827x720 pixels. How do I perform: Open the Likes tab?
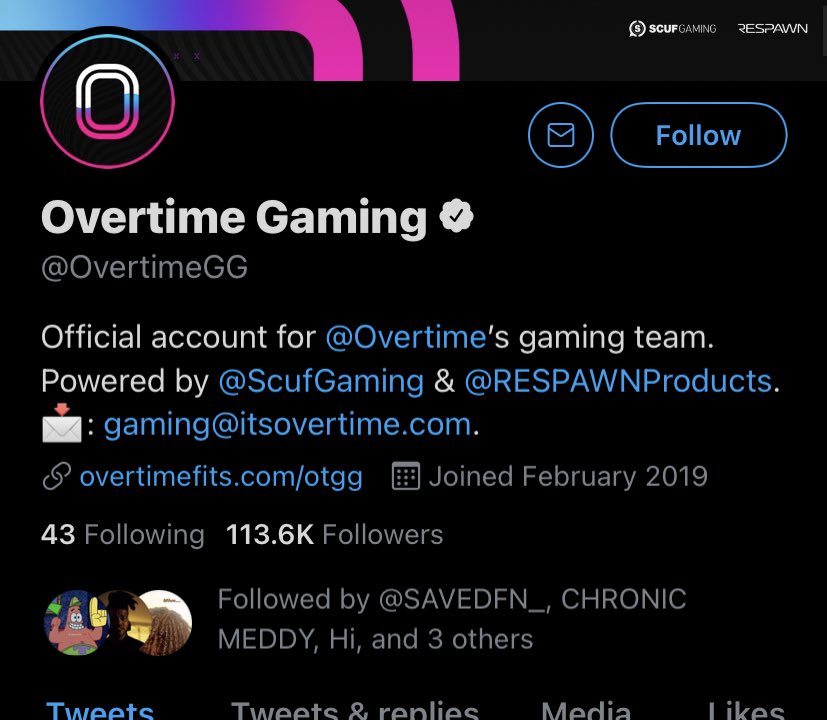(745, 710)
